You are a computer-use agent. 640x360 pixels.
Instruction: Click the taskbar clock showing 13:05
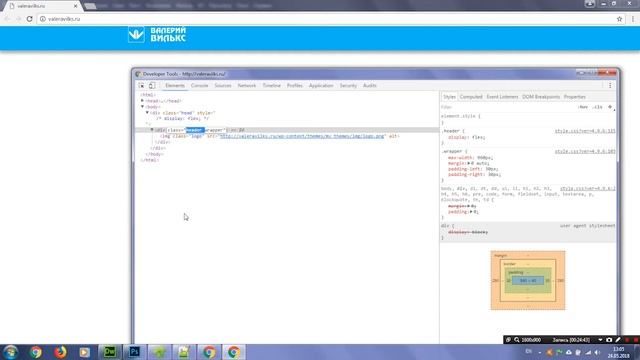619,352
